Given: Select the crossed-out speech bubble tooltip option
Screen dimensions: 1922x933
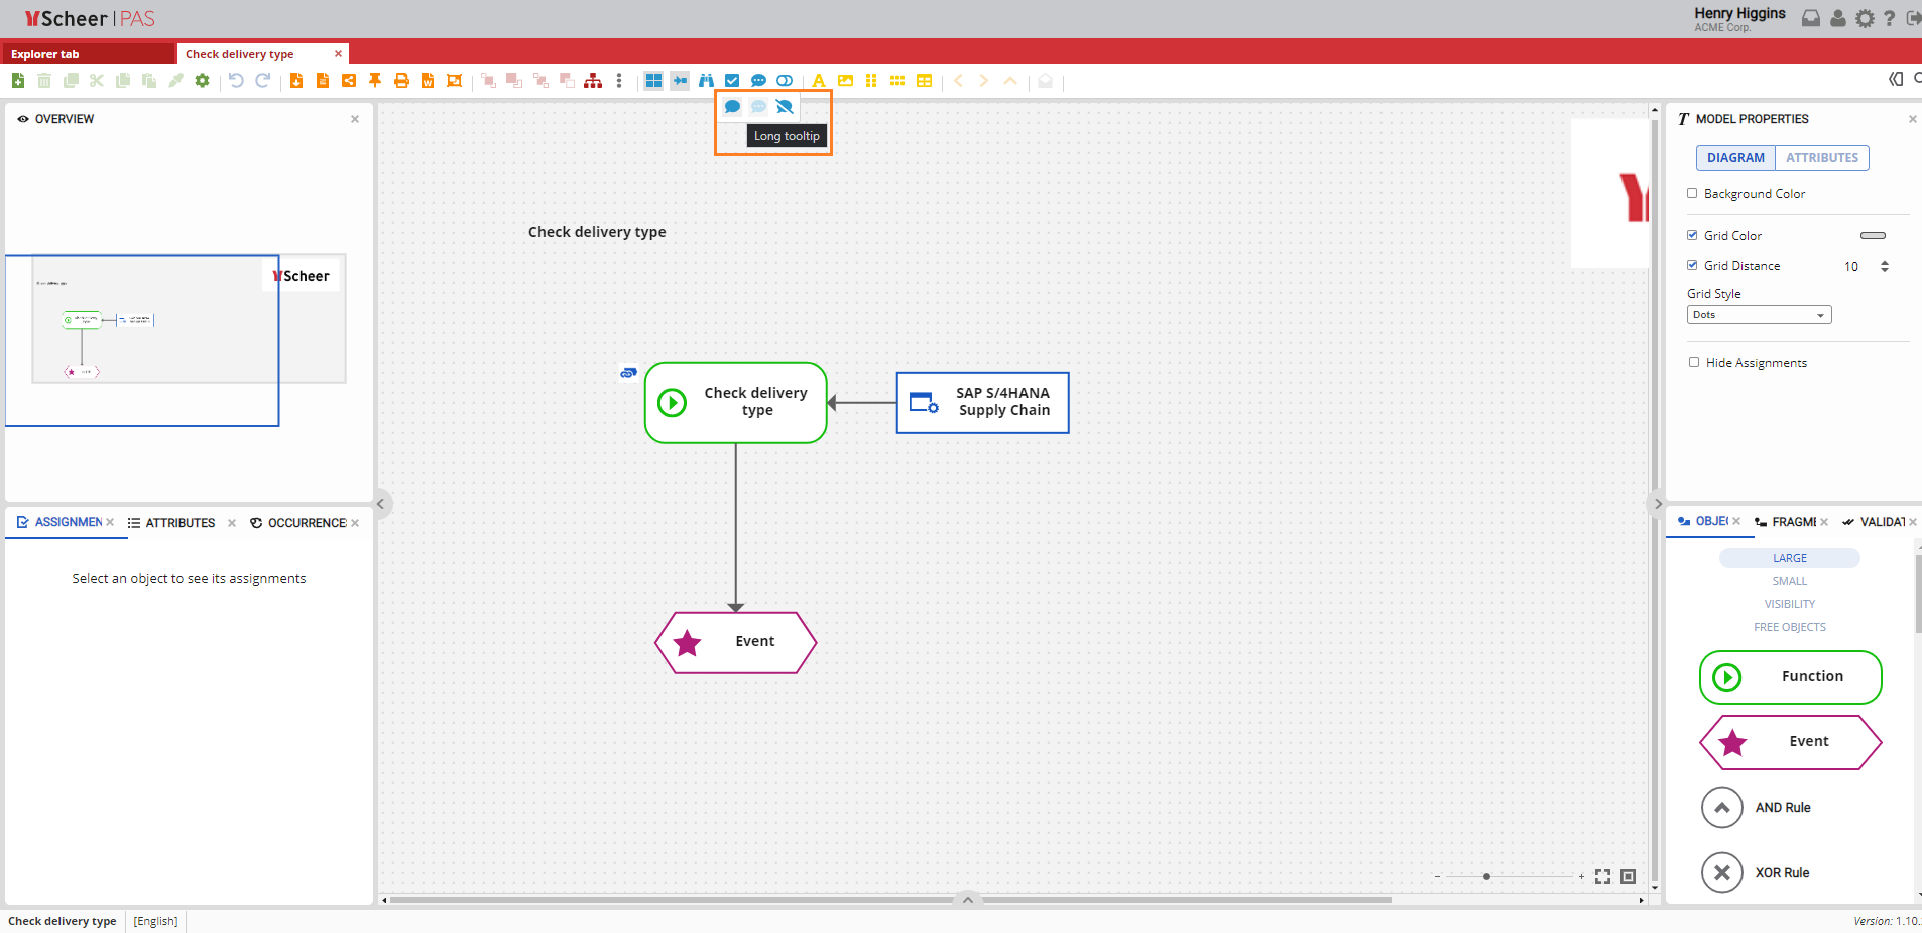Looking at the screenshot, I should point(784,107).
